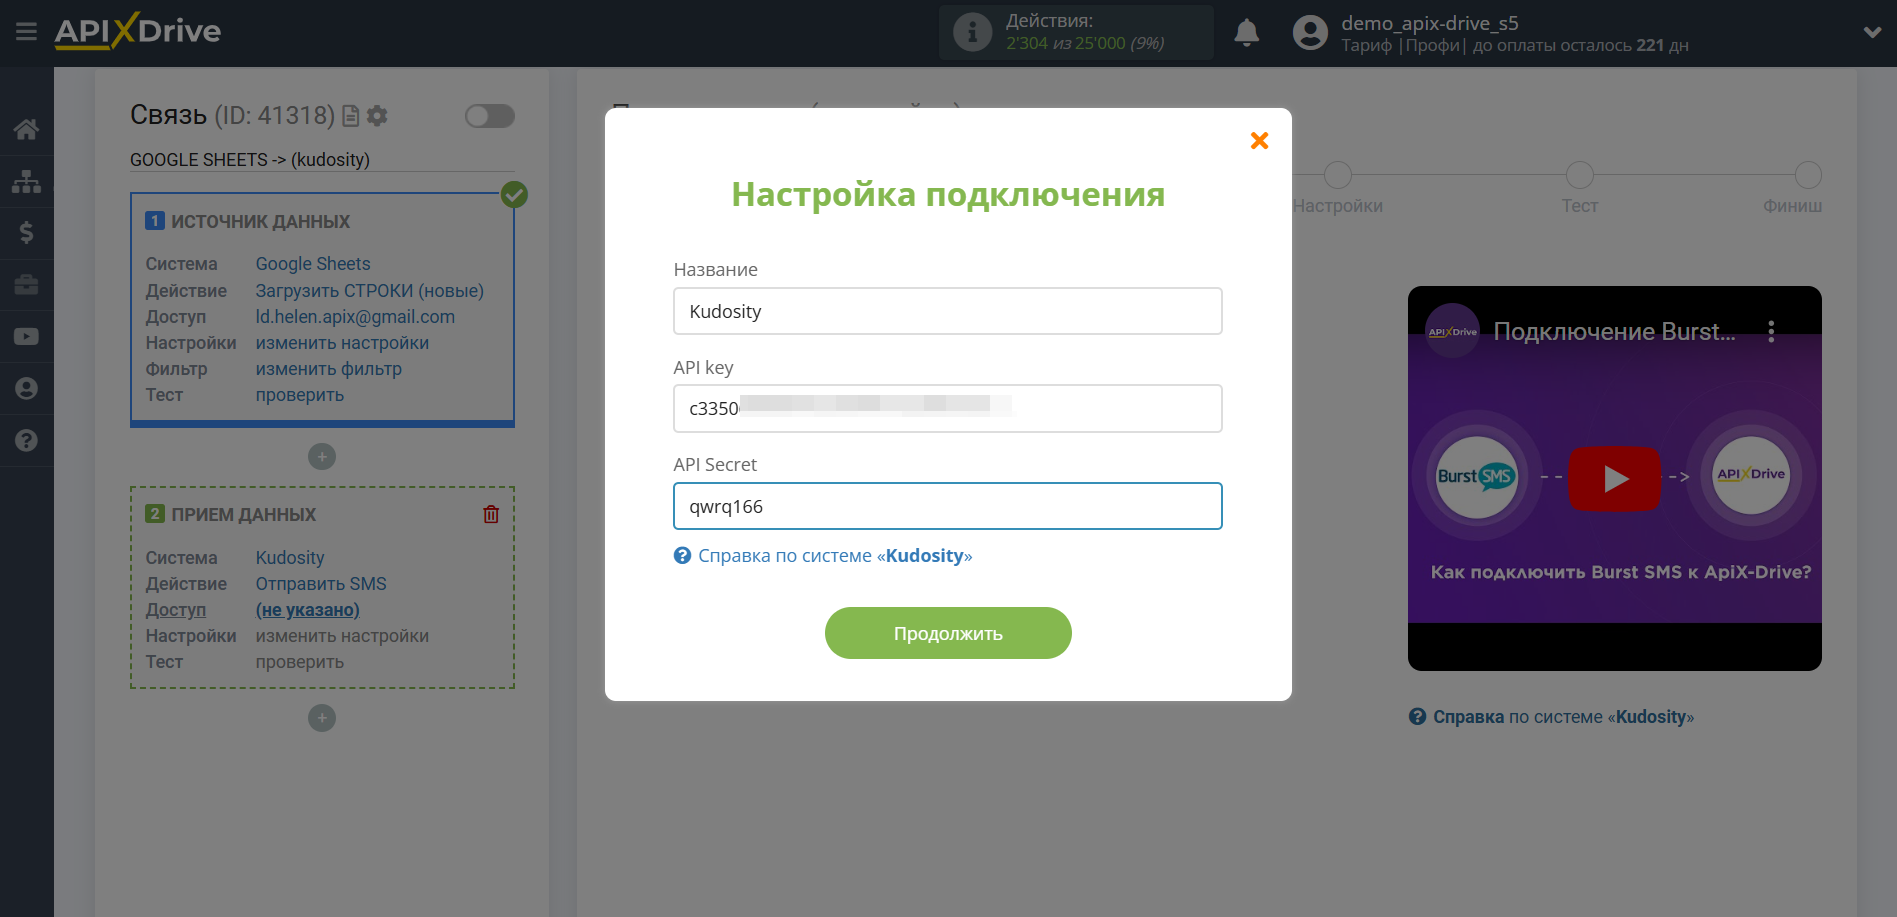This screenshot has height=917, width=1897.
Task: Open the connections sitemap sidebar icon
Action: pyautogui.click(x=26, y=181)
